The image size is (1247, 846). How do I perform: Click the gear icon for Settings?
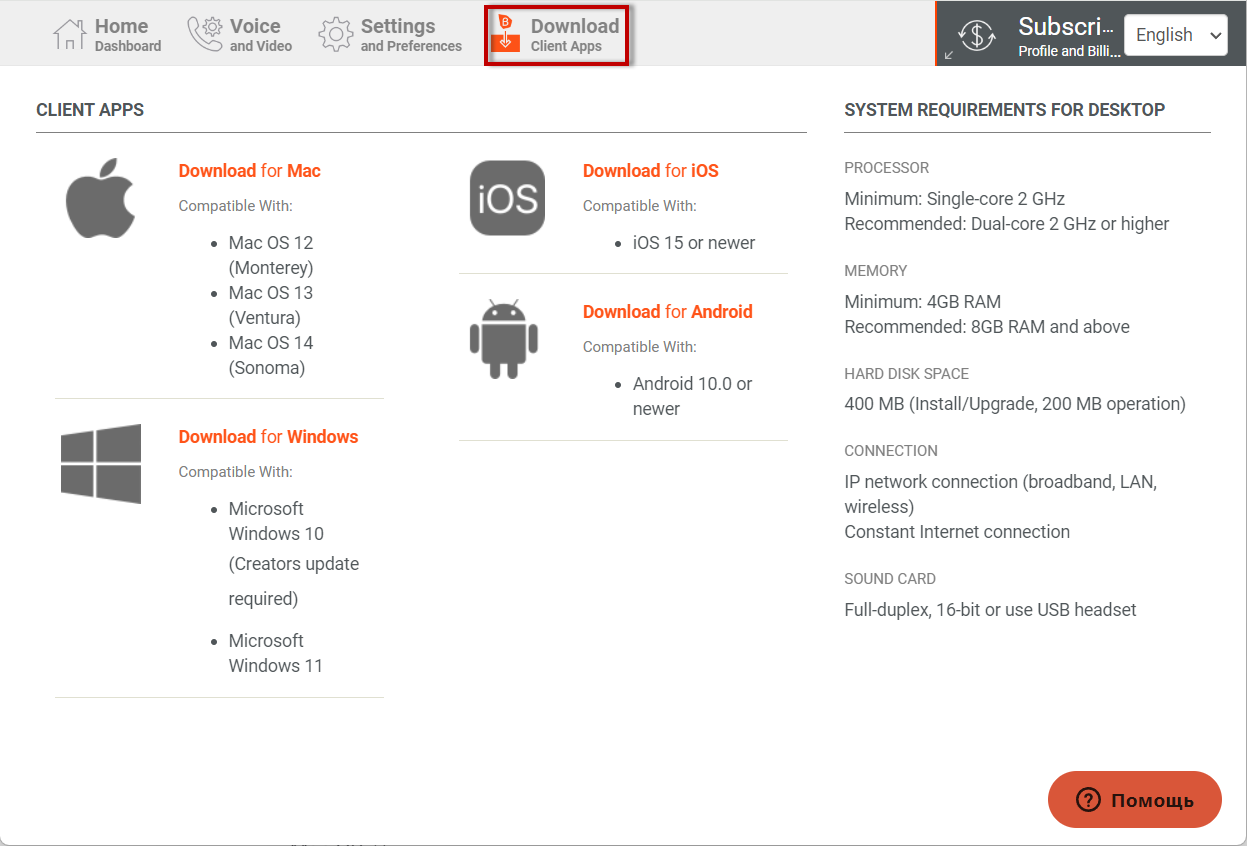pos(335,35)
